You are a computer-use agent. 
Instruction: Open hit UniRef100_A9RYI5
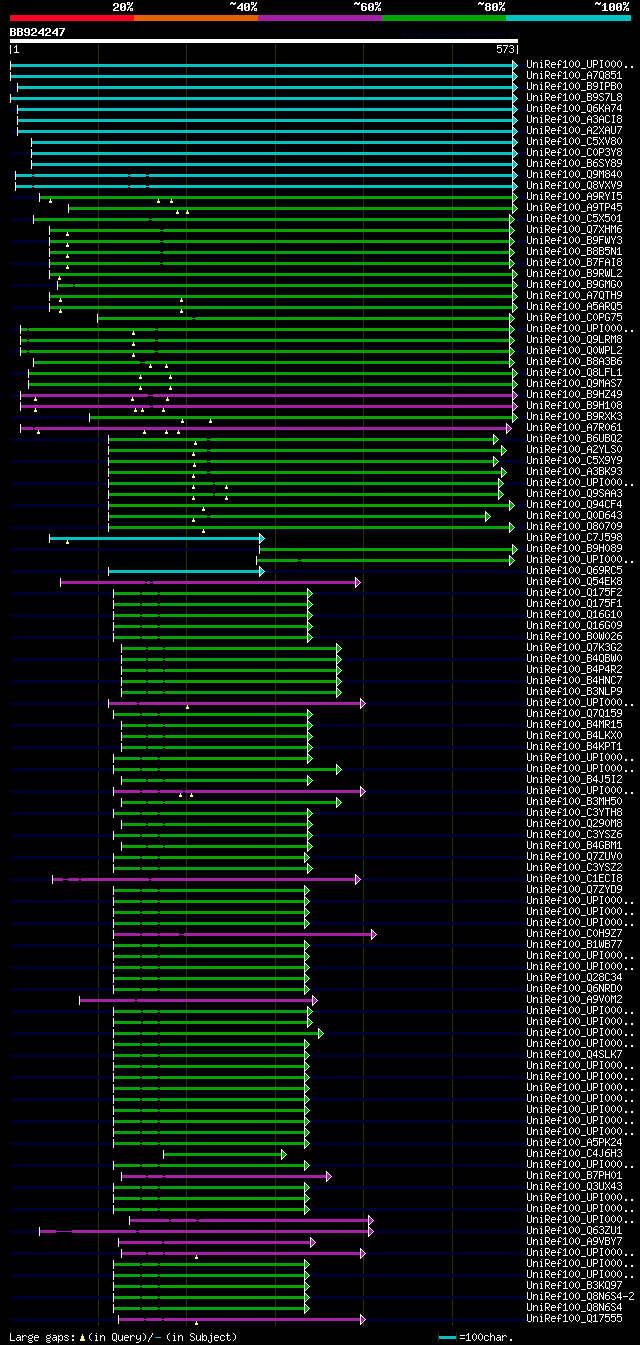pyautogui.click(x=574, y=196)
